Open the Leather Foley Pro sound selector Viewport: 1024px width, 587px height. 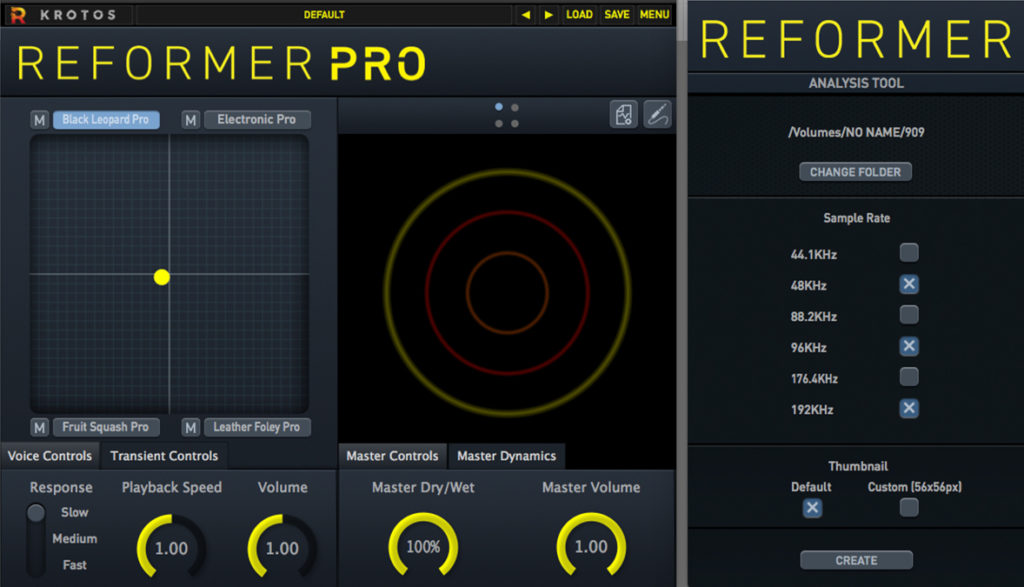coord(257,427)
